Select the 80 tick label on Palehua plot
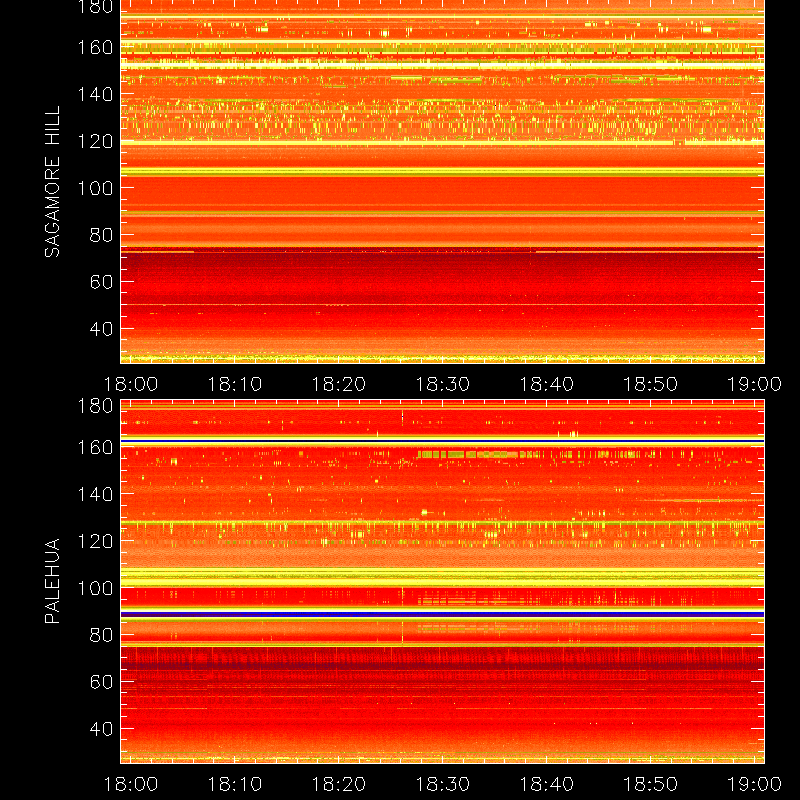 101,635
